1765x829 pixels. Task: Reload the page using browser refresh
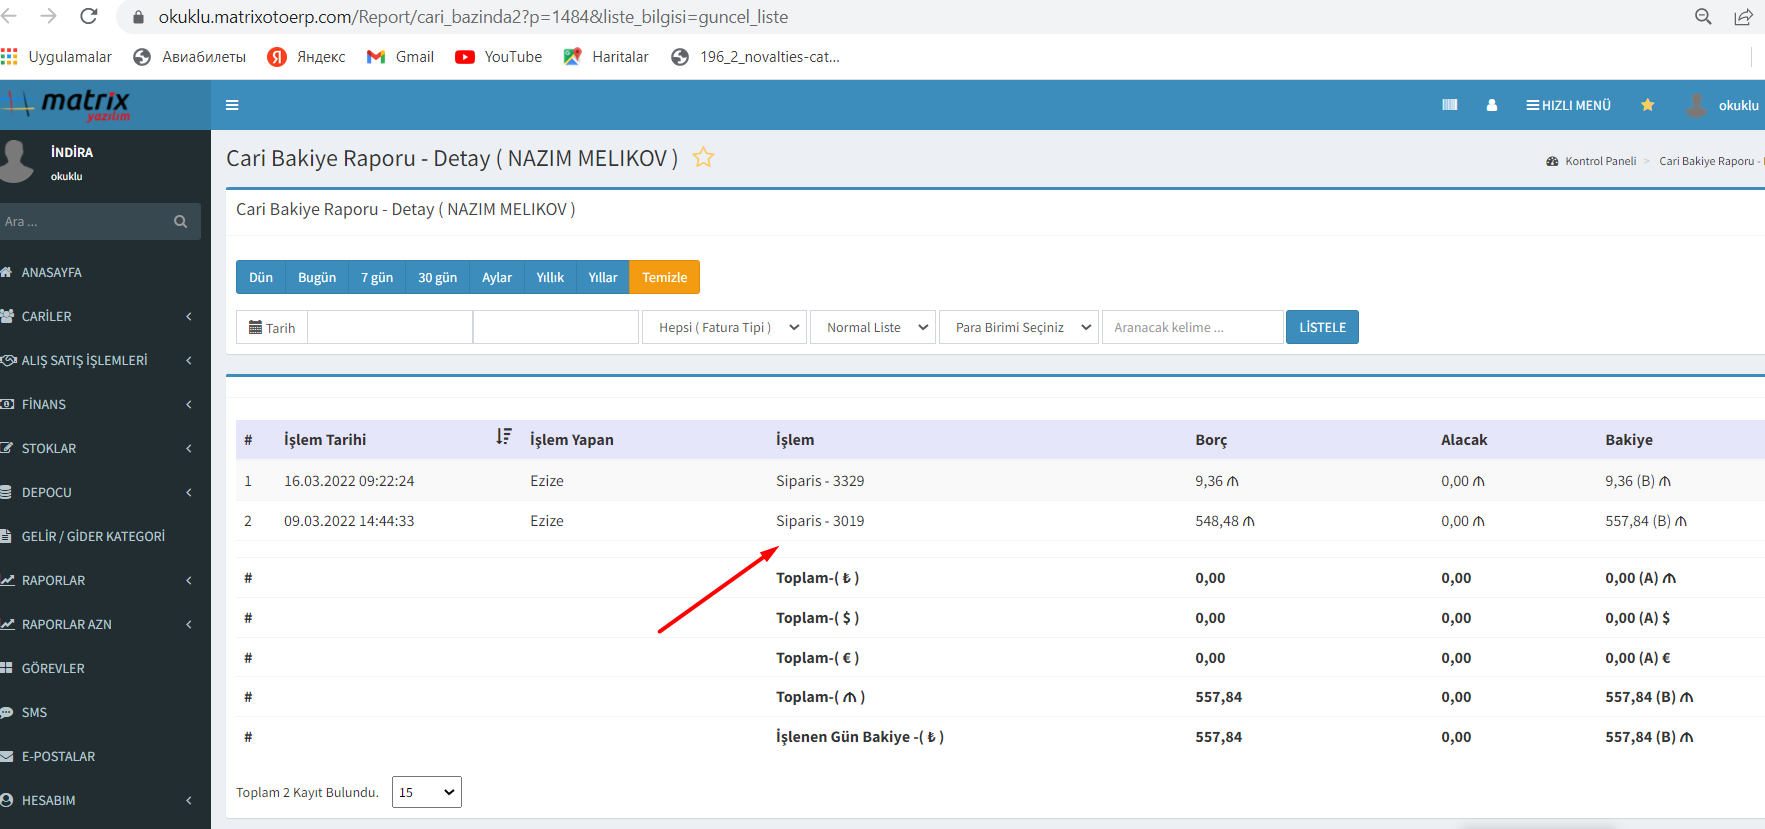pyautogui.click(x=89, y=17)
